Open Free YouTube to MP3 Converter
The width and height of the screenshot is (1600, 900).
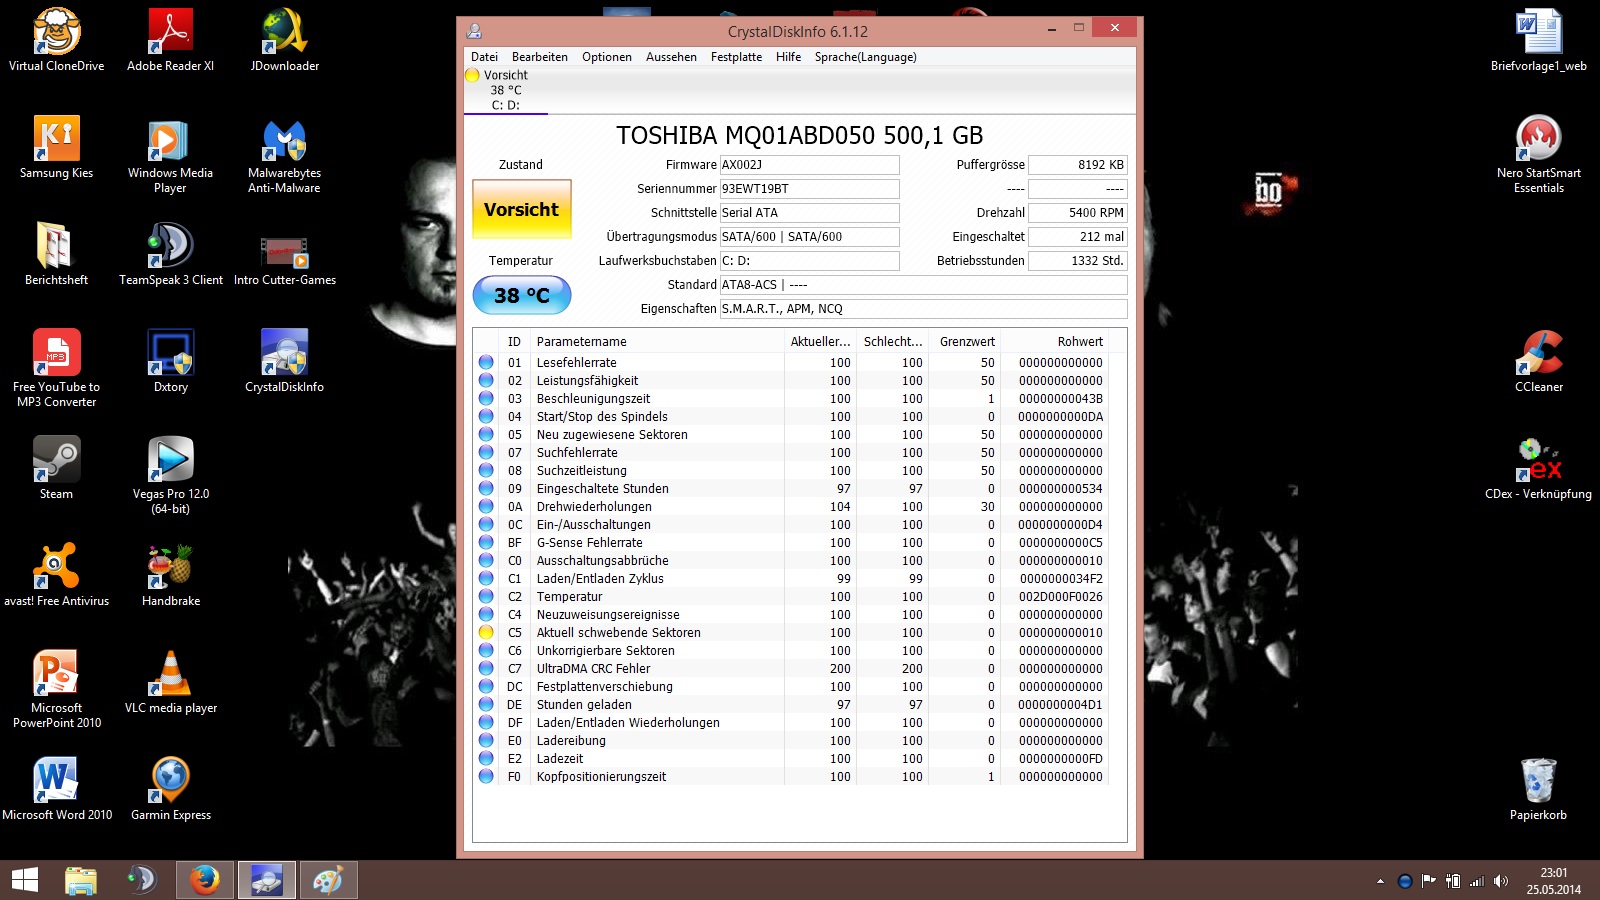(57, 368)
